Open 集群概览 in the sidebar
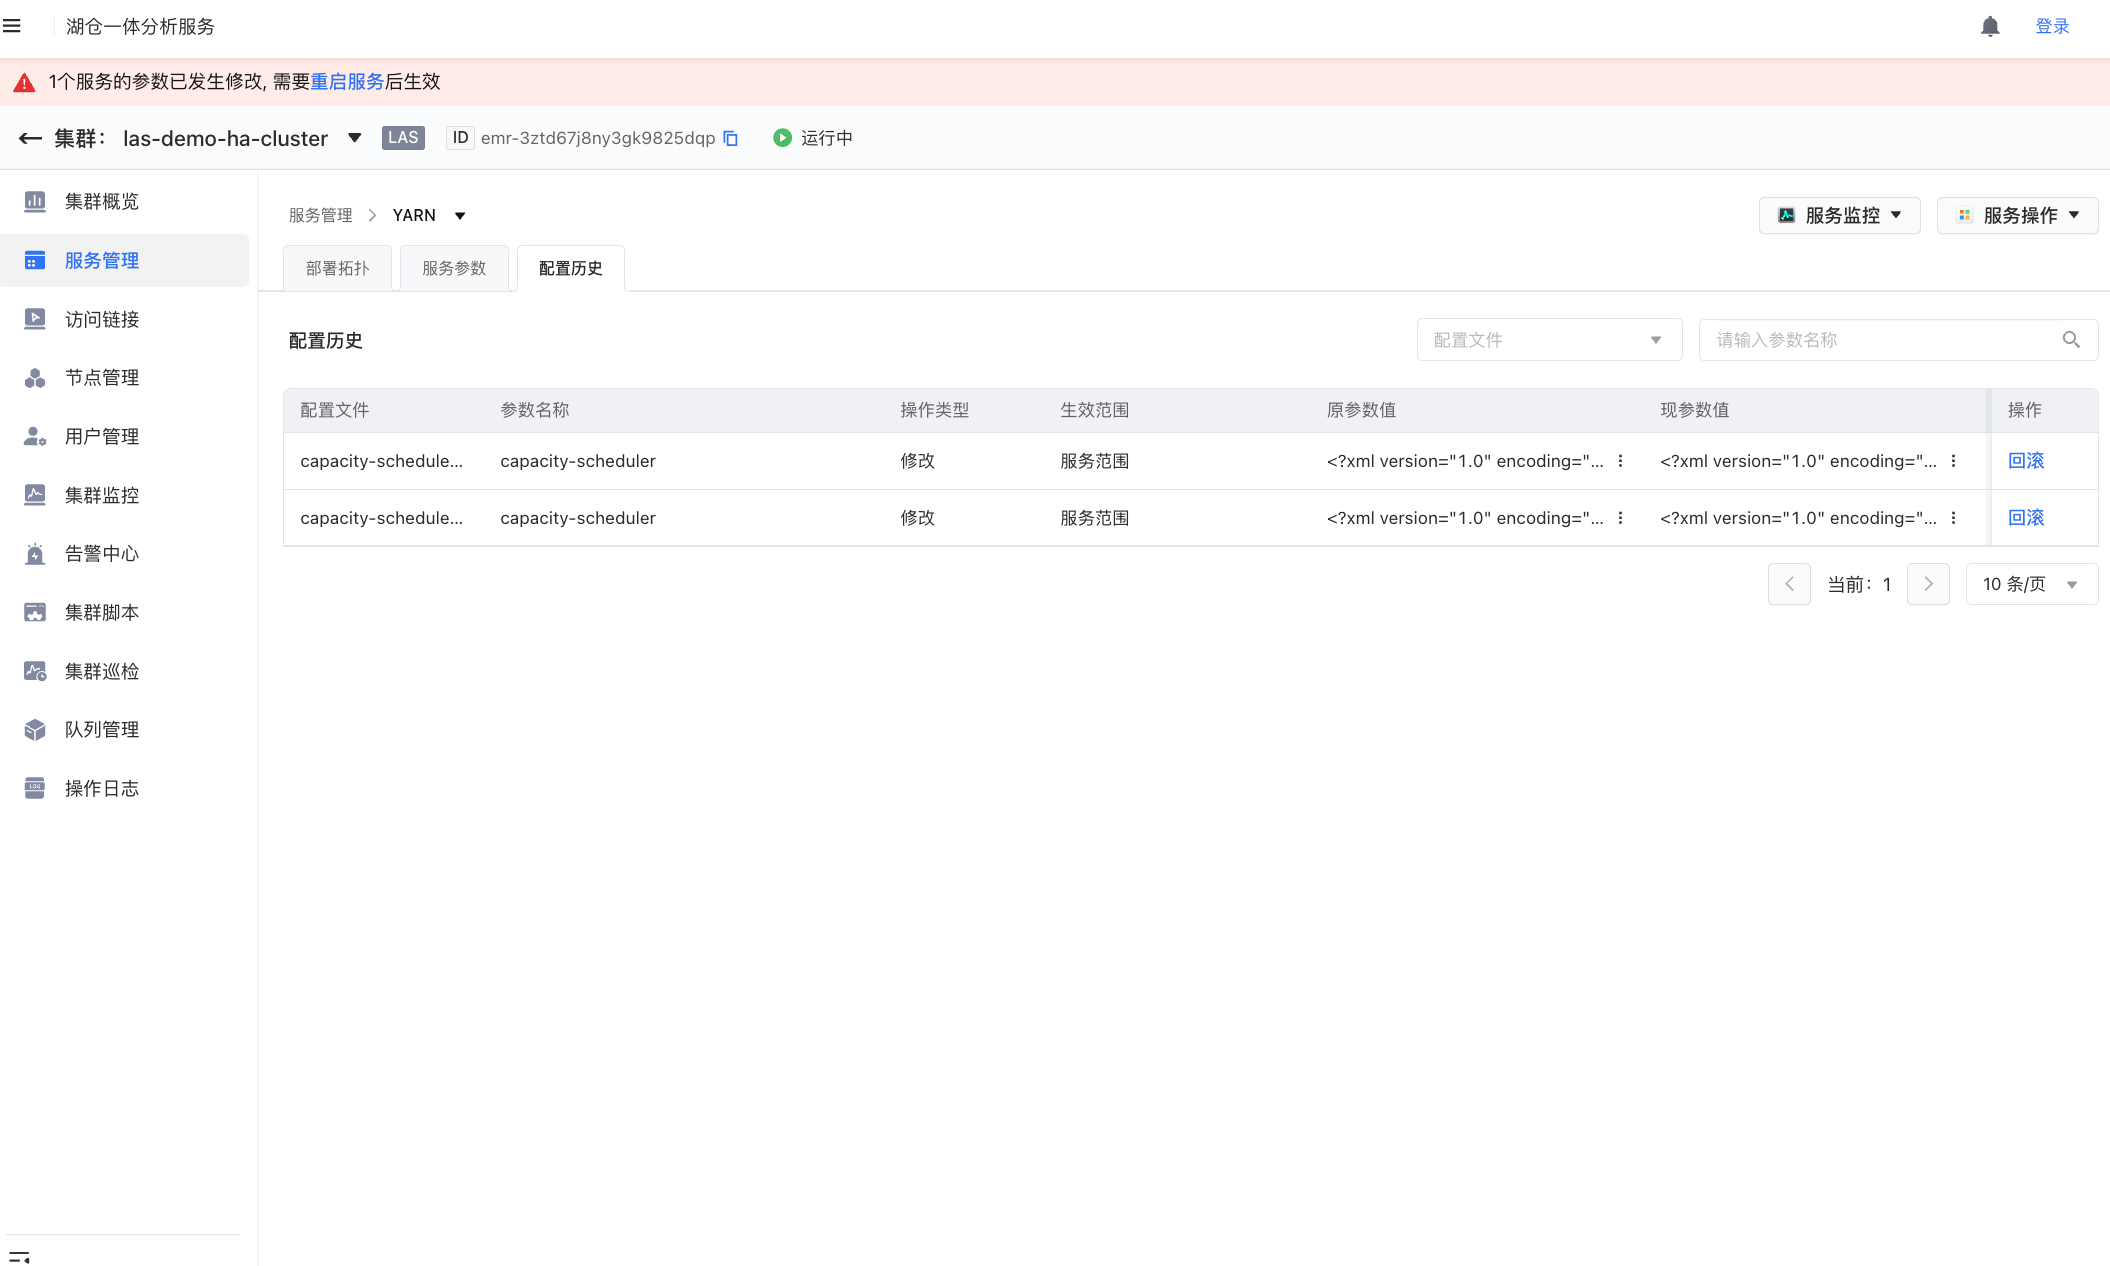Image resolution: width=2110 pixels, height=1266 pixels. click(101, 202)
